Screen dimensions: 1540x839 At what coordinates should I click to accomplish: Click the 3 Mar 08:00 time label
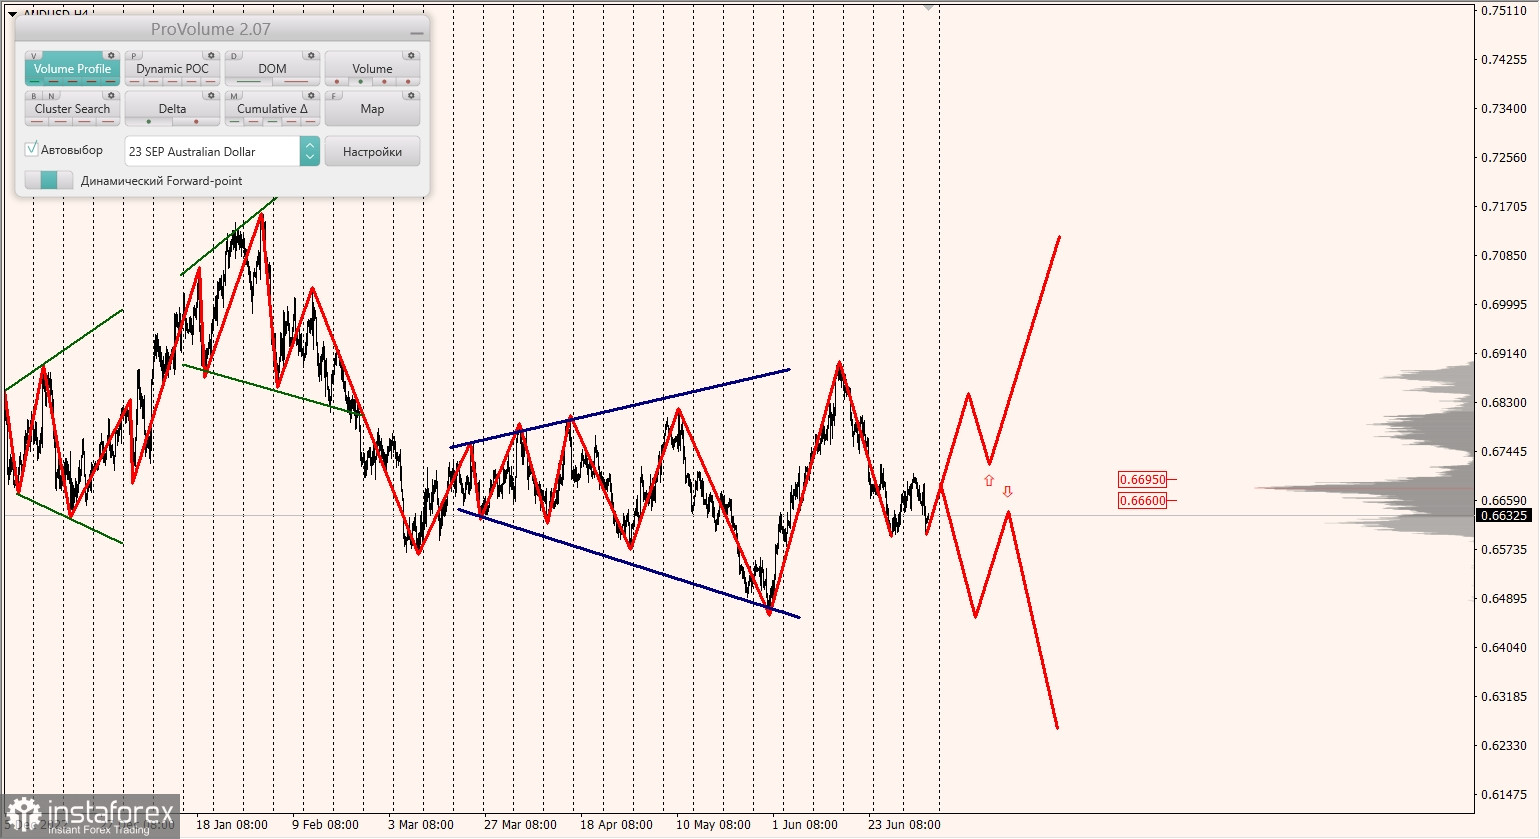[x=421, y=825]
